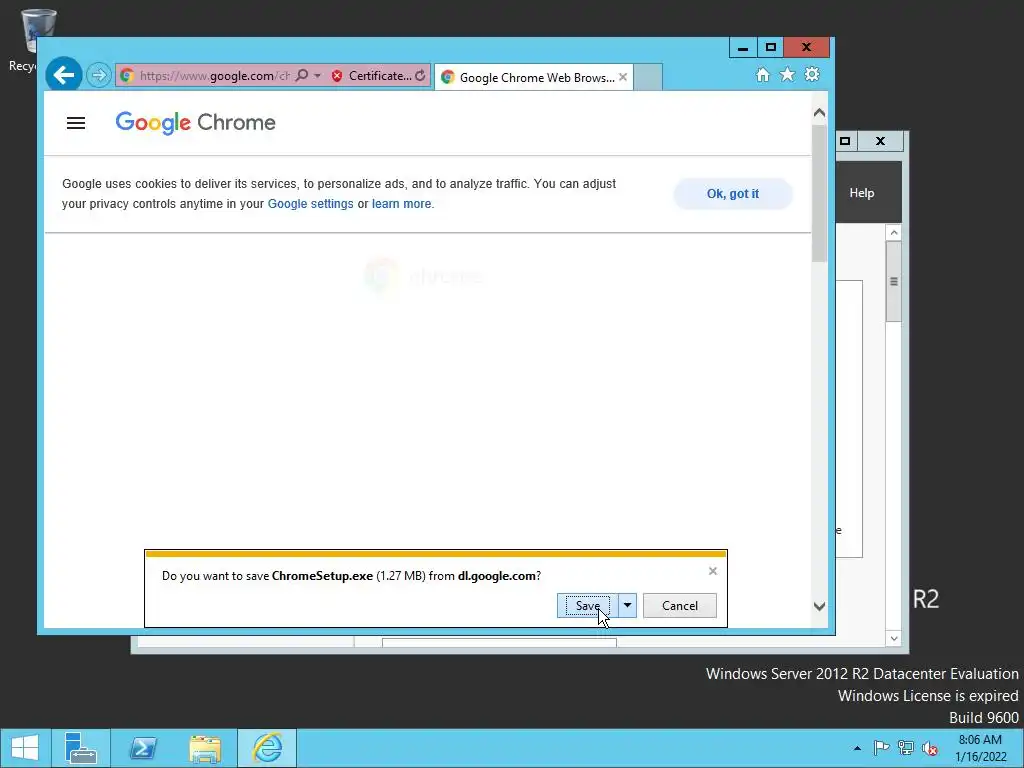The height and width of the screenshot is (768, 1024).
Task: Select the Google Chrome Web Browser tab
Action: click(528, 78)
